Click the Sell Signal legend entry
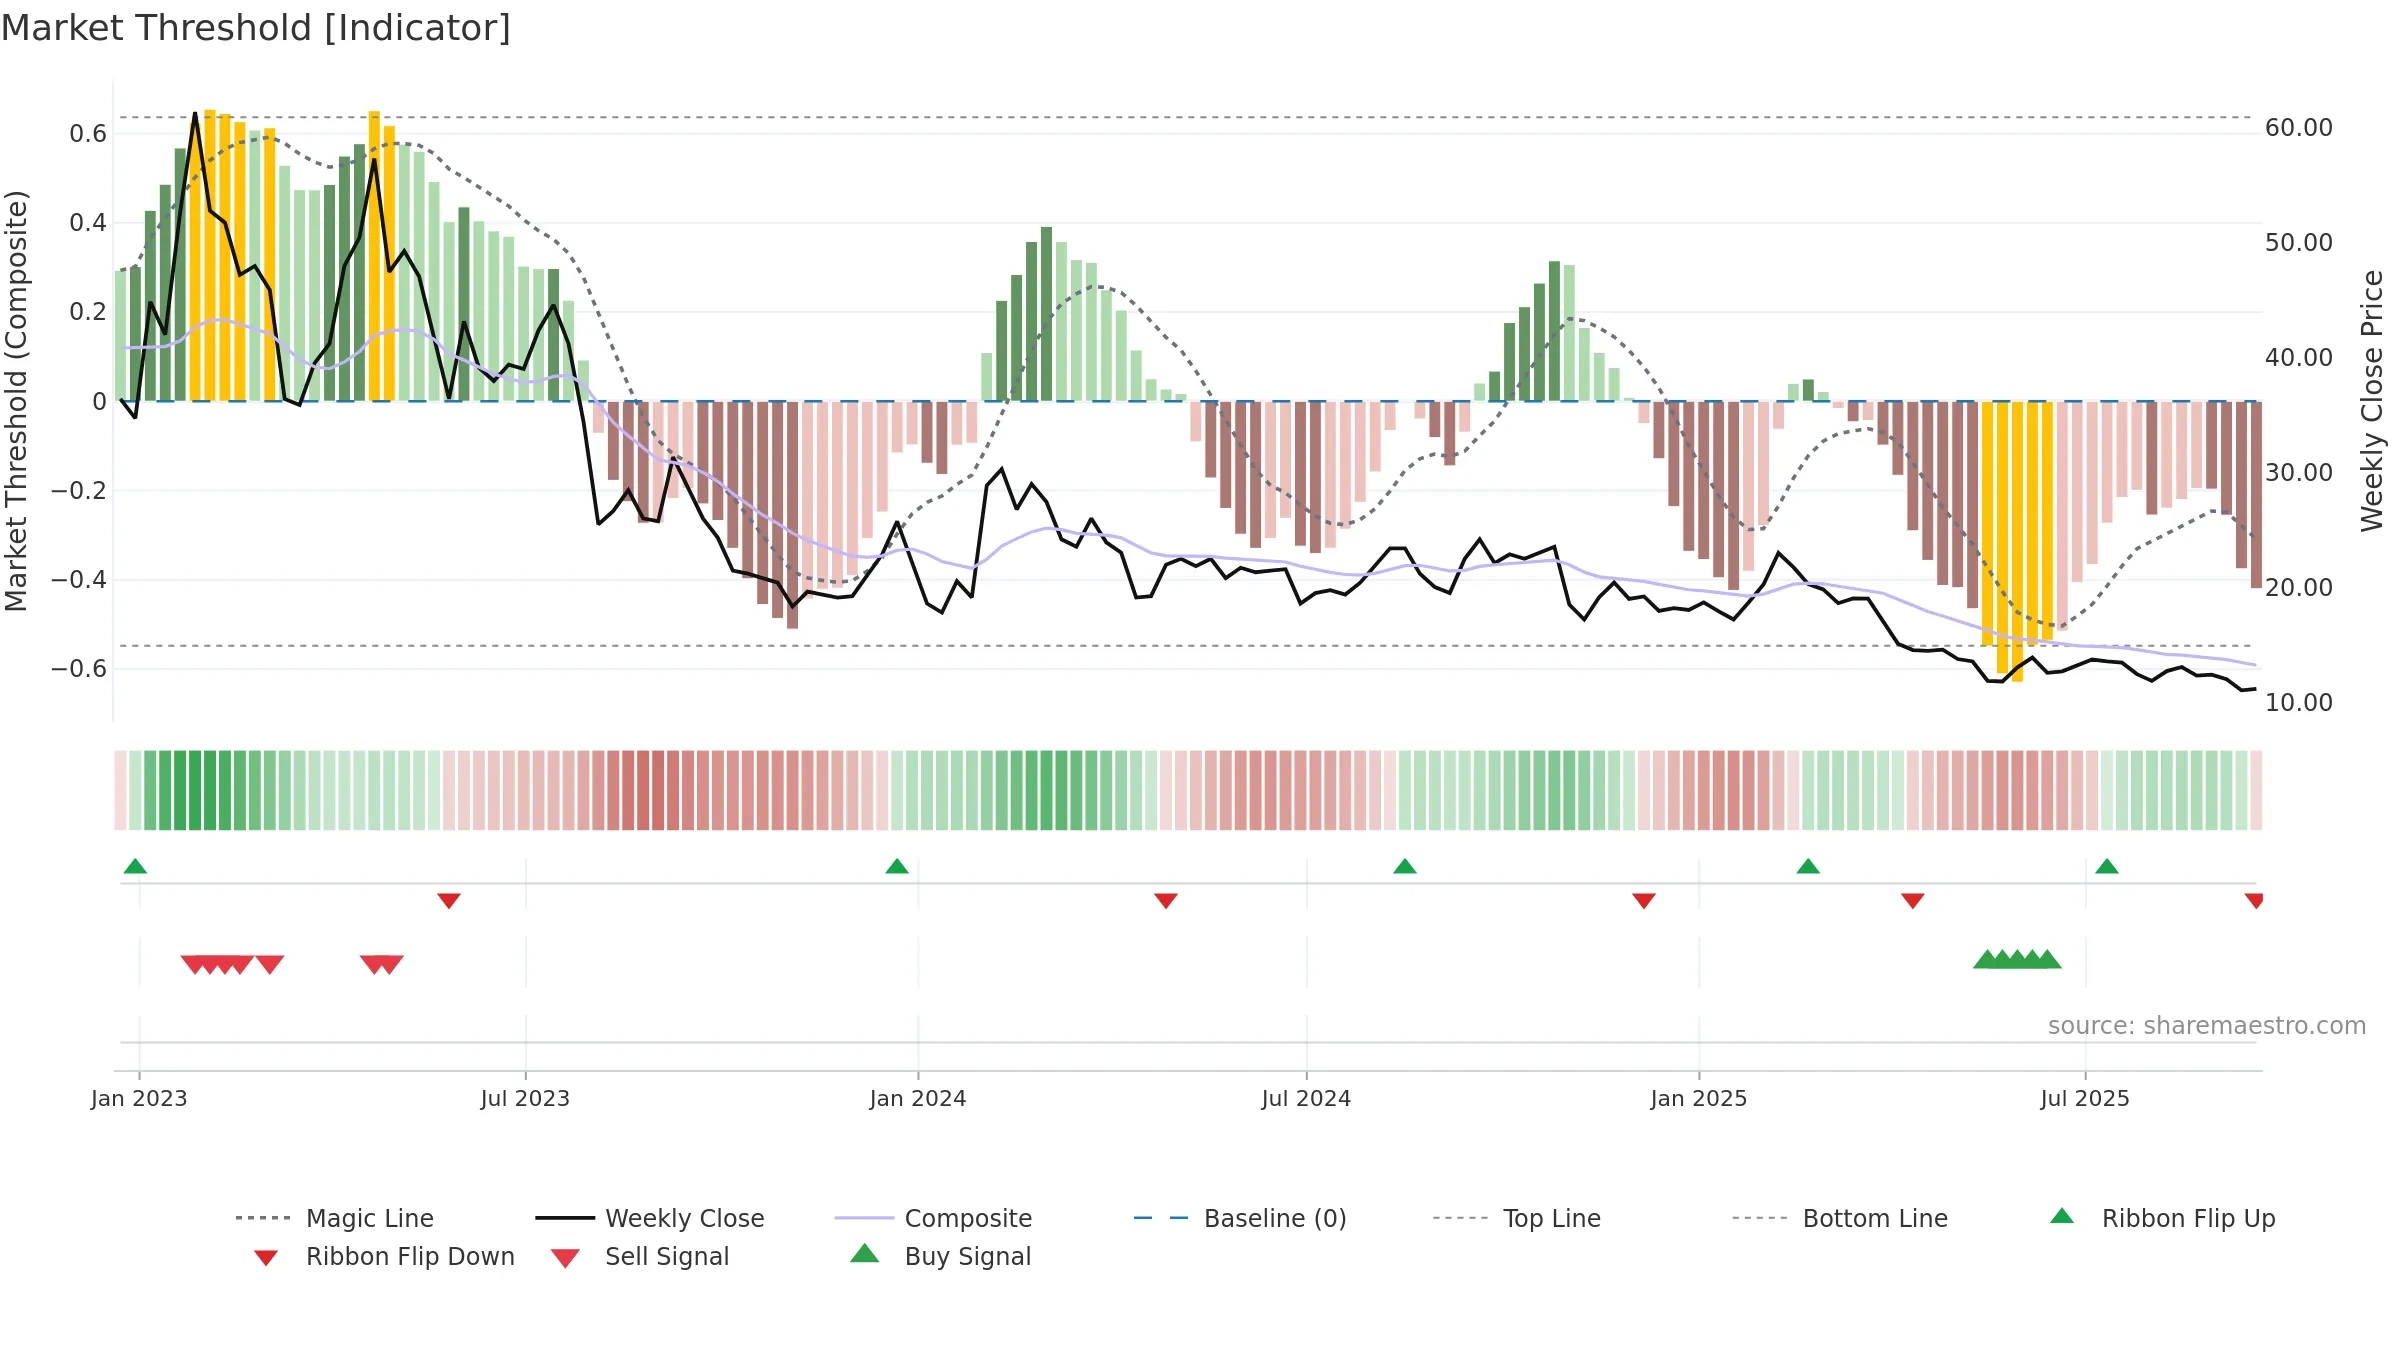Viewport: 2400px width, 1350px height. pos(640,1256)
